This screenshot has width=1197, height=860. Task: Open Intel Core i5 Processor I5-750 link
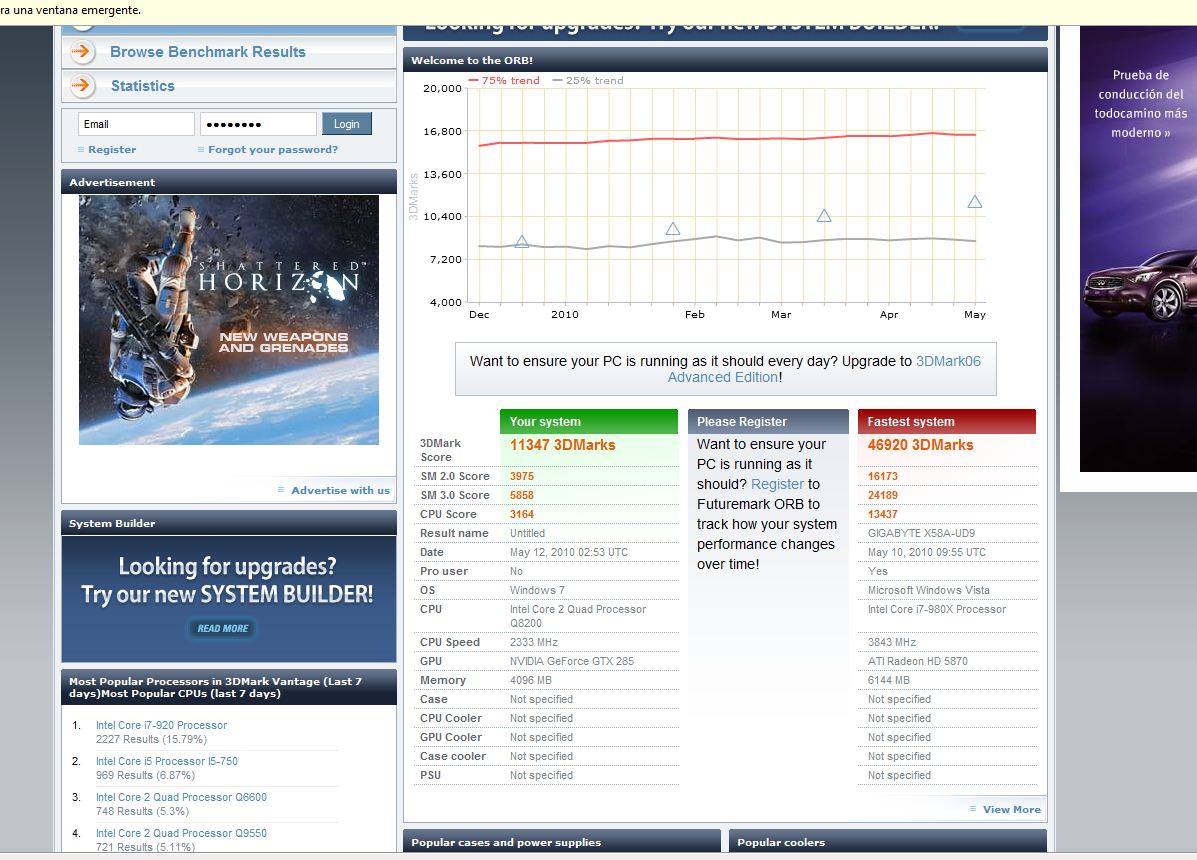(x=166, y=761)
